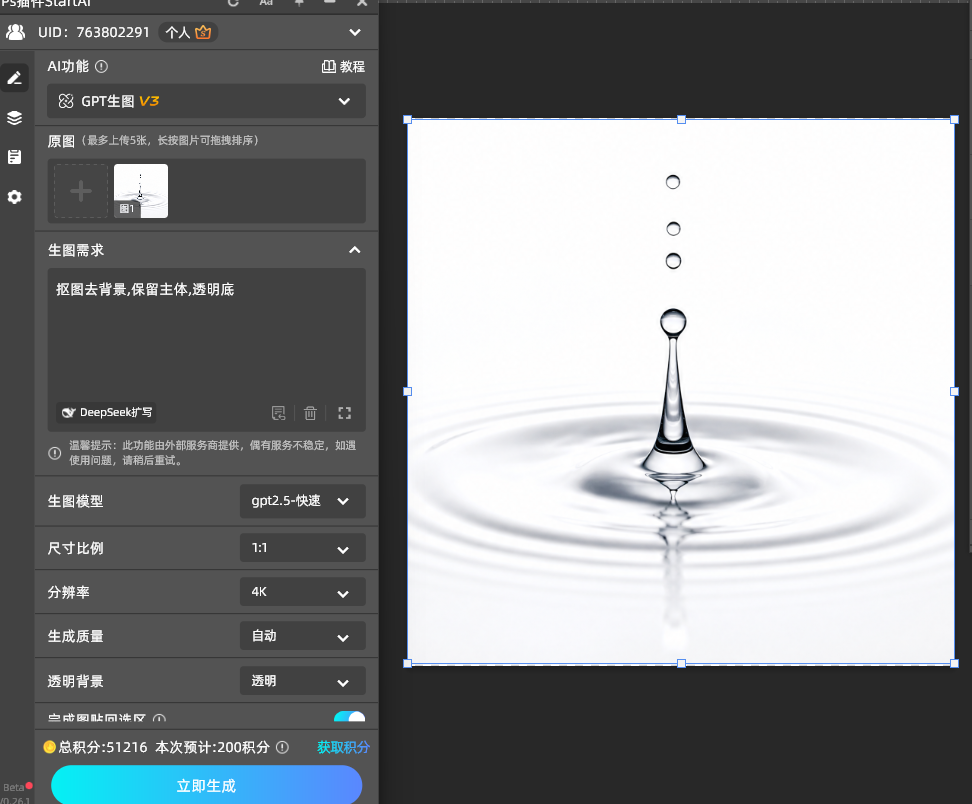Image resolution: width=972 pixels, height=804 pixels.
Task: Click the GPT生图 knot logo icon
Action: tap(66, 101)
